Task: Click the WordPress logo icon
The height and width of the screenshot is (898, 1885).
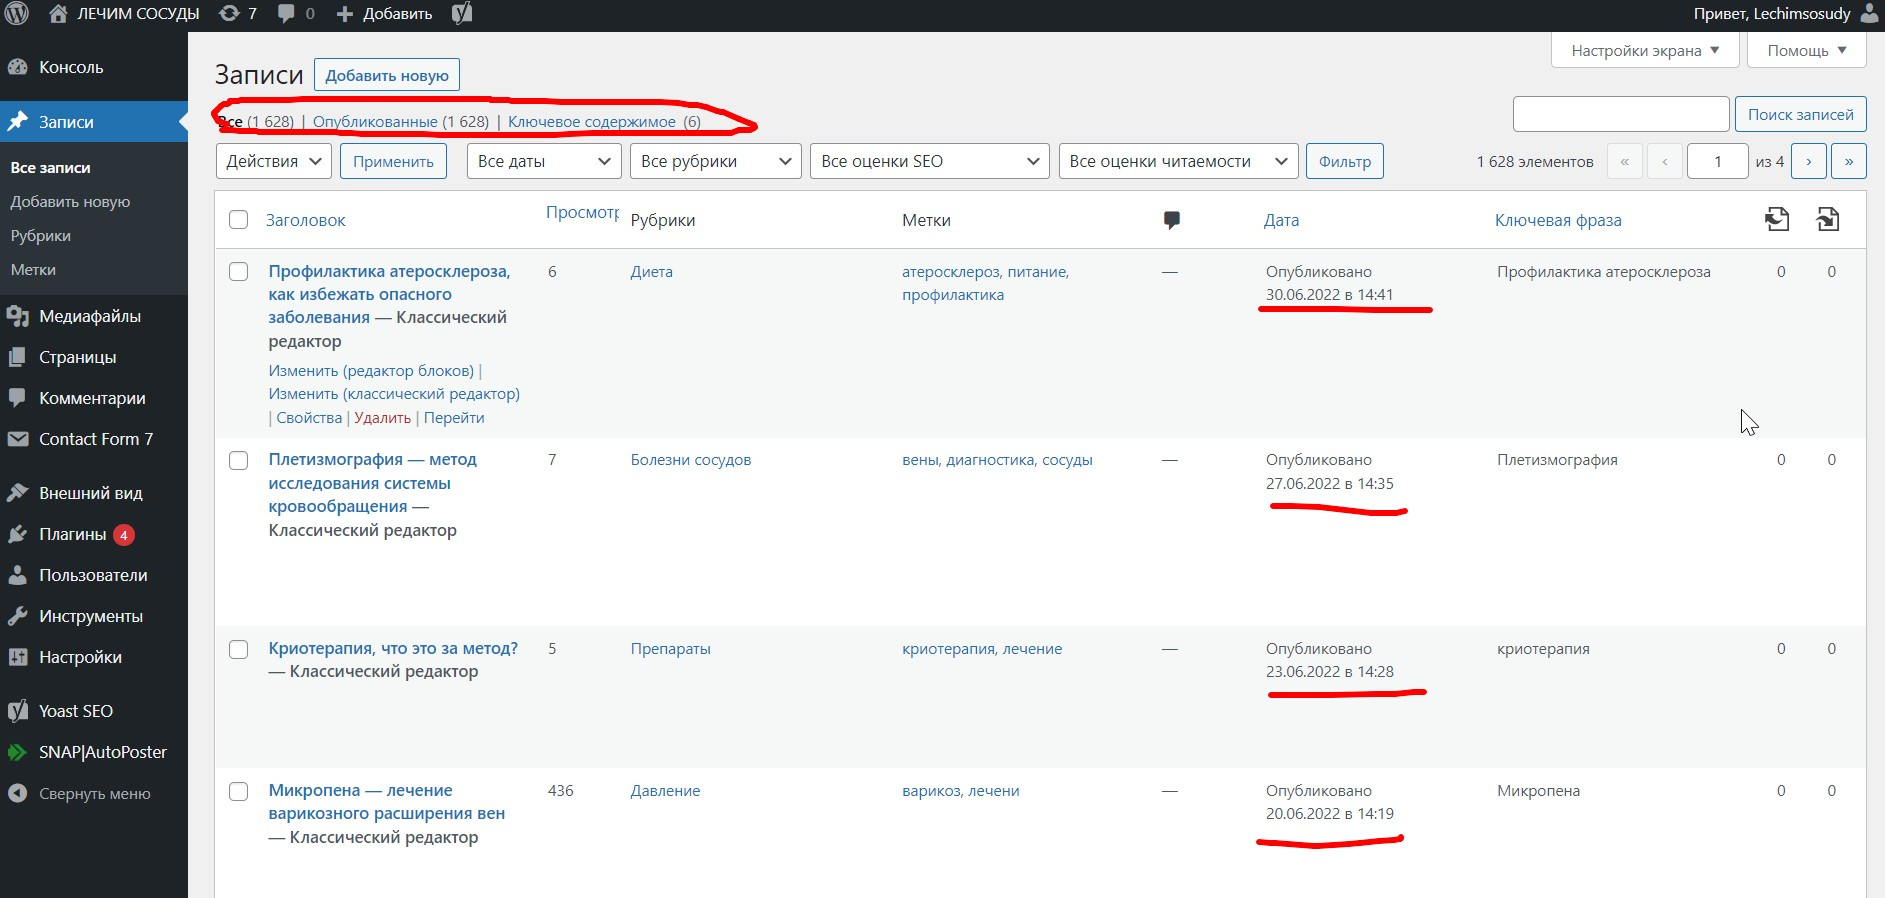Action: click(x=16, y=14)
